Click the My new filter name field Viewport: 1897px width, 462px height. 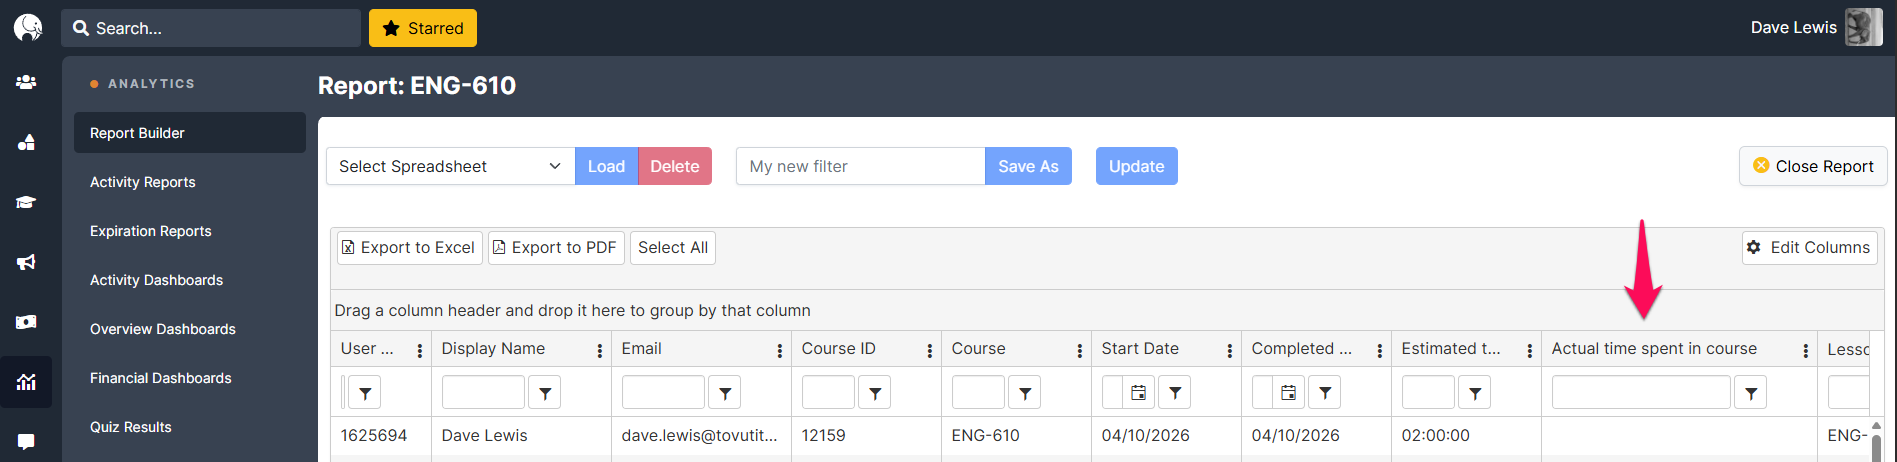(x=860, y=166)
